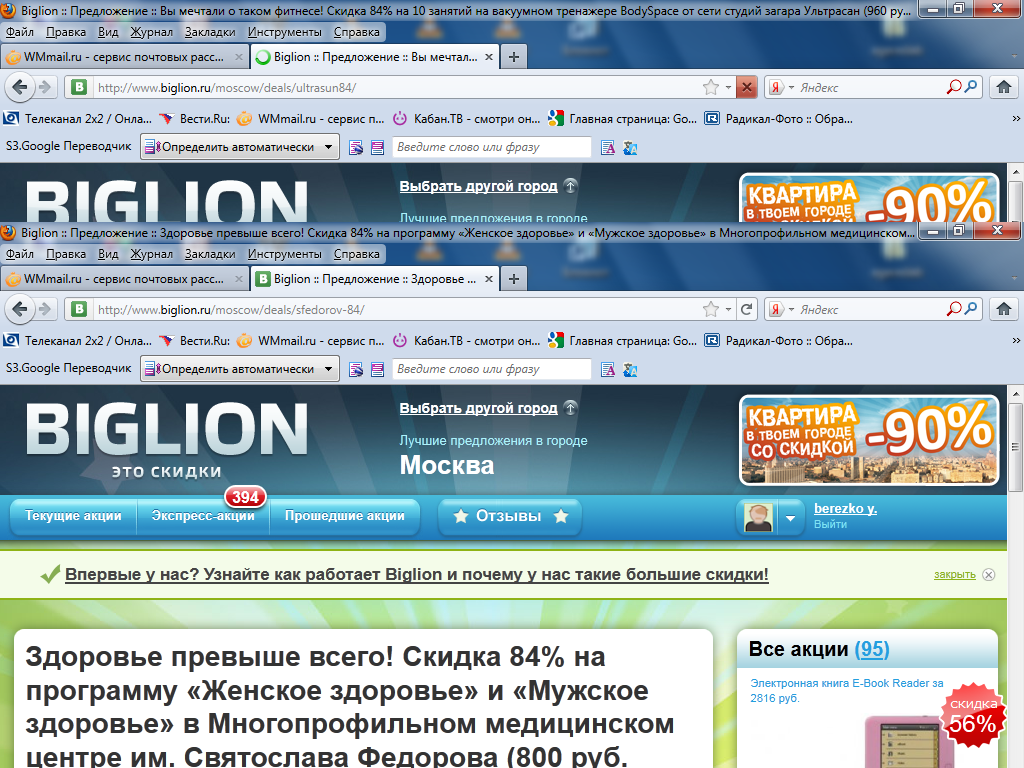Open Журнал menu in lower window

click(x=152, y=254)
